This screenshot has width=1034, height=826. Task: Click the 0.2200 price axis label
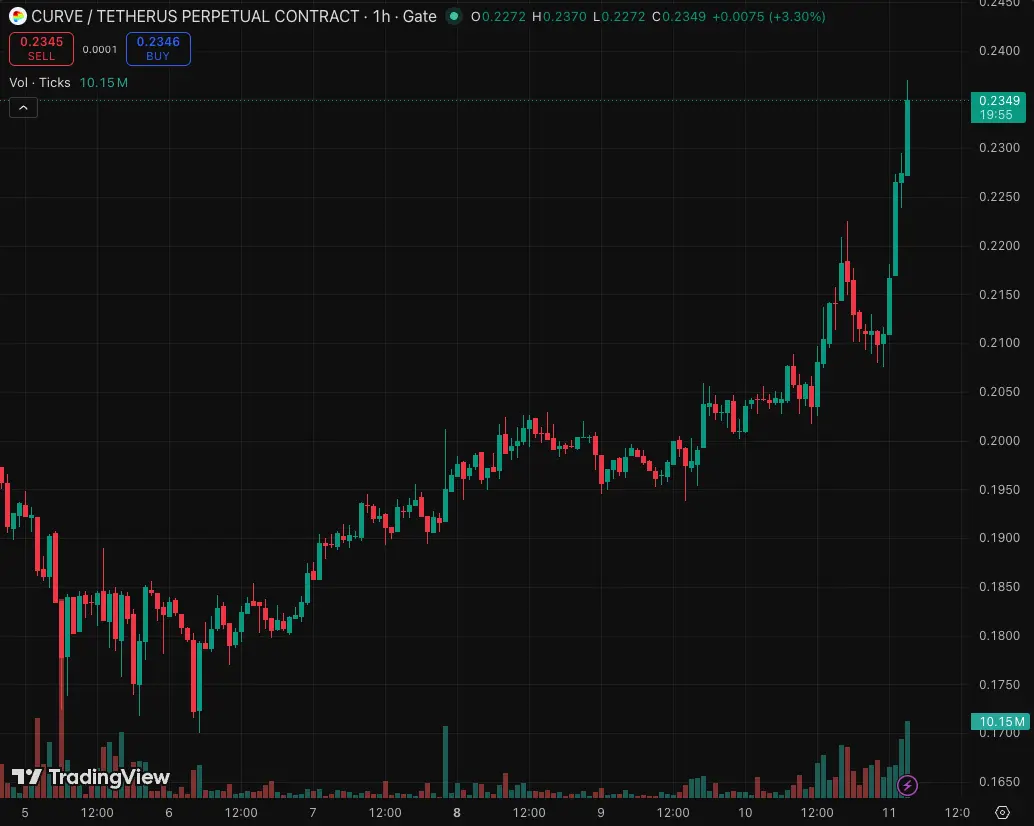tap(999, 245)
